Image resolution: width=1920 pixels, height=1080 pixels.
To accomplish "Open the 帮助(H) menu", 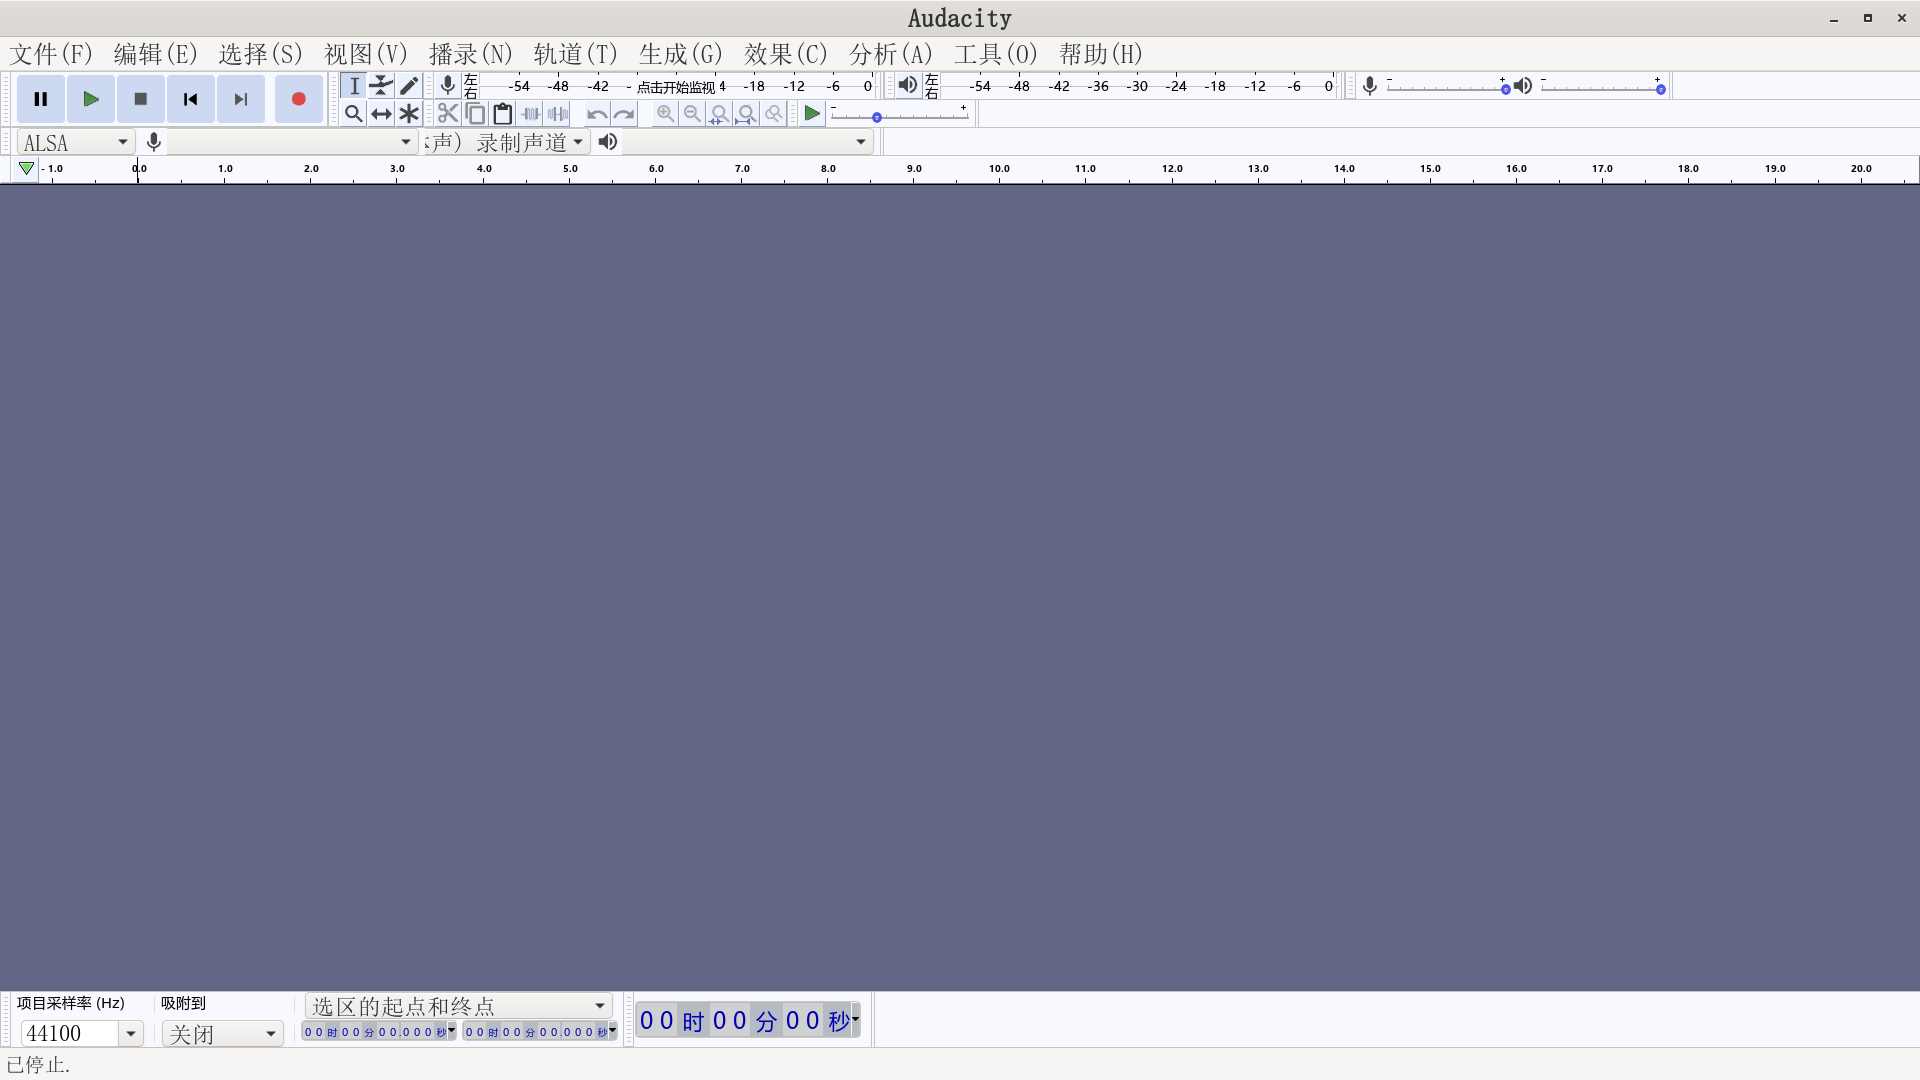I will (x=1101, y=54).
